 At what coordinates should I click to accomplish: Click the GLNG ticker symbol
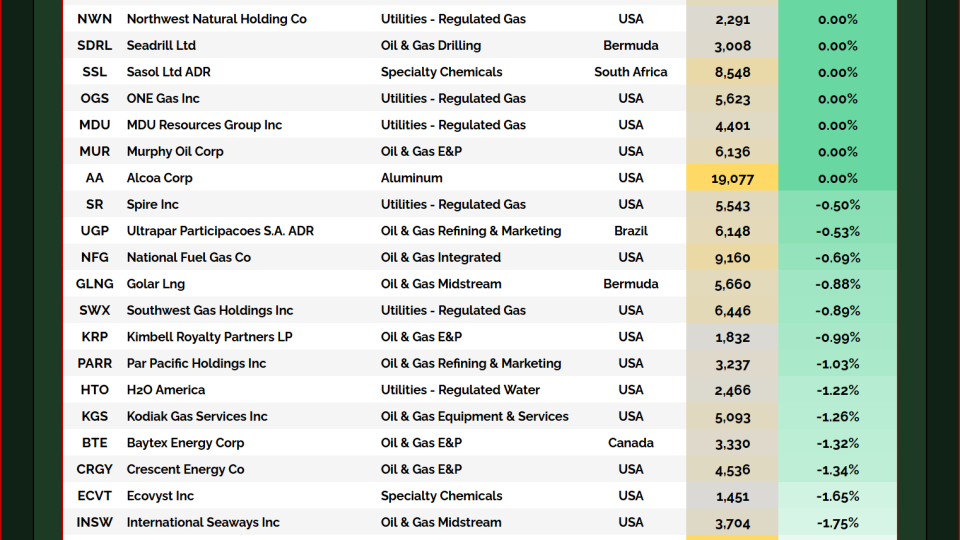coord(94,284)
